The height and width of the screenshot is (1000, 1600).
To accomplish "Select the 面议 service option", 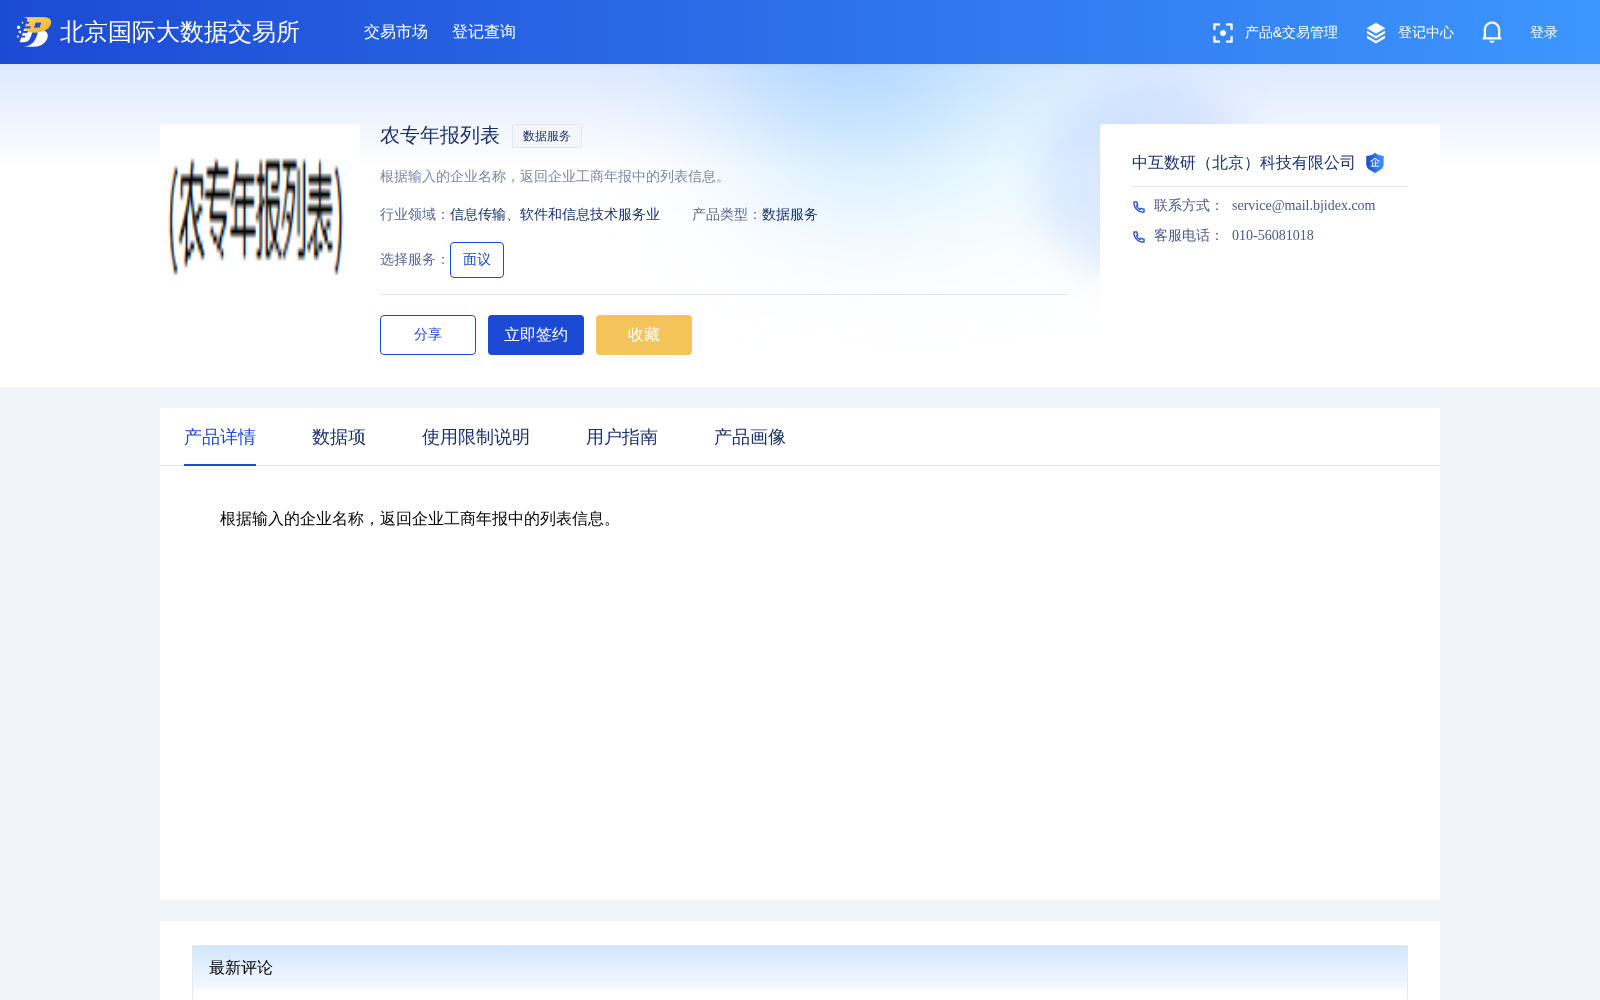I will point(477,260).
